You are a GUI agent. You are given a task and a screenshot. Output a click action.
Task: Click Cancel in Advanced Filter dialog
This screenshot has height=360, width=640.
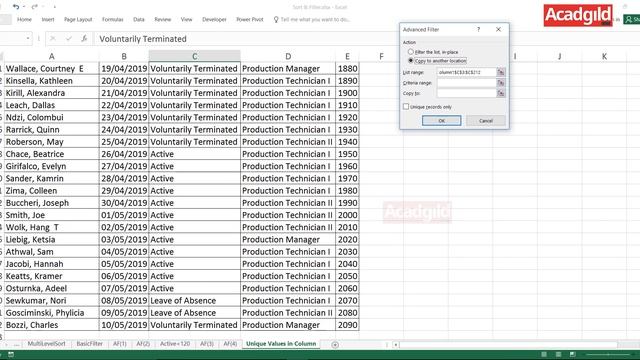point(486,120)
